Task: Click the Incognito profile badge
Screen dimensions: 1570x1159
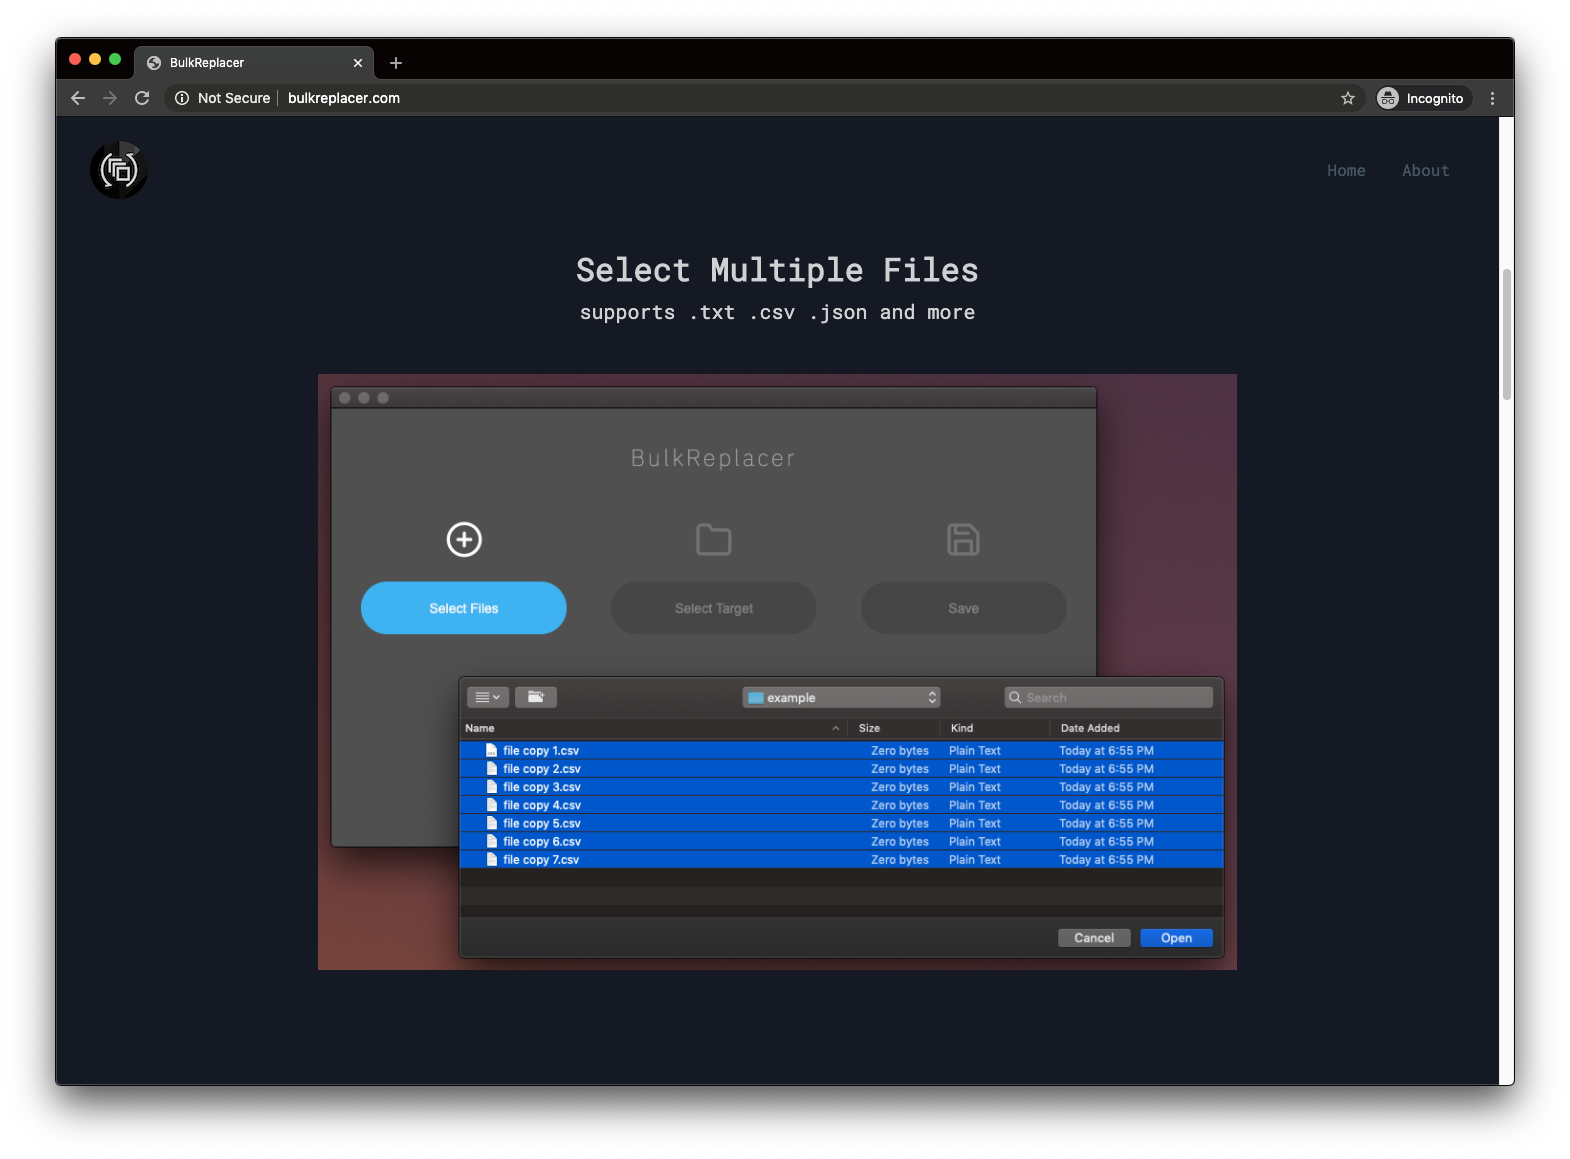Action: click(x=1421, y=98)
